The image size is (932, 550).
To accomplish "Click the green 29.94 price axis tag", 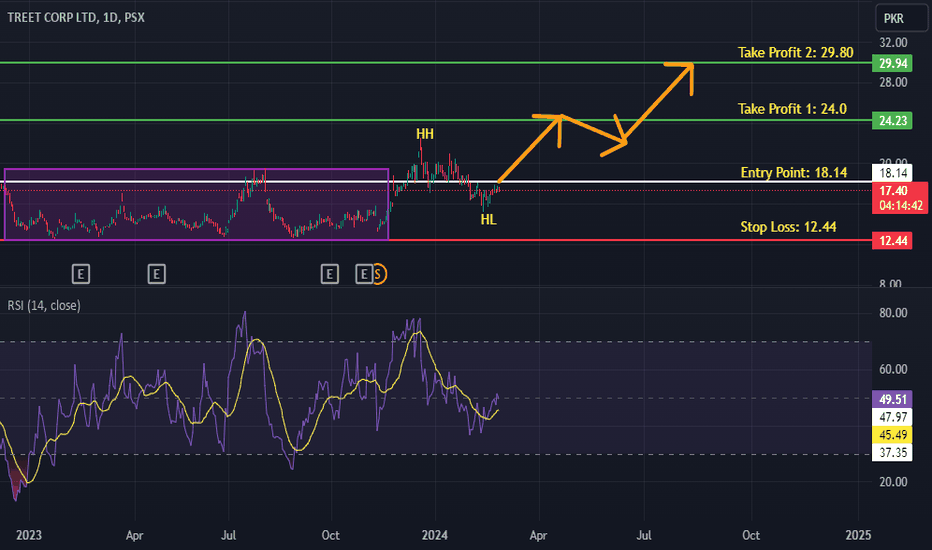I will tap(892, 63).
